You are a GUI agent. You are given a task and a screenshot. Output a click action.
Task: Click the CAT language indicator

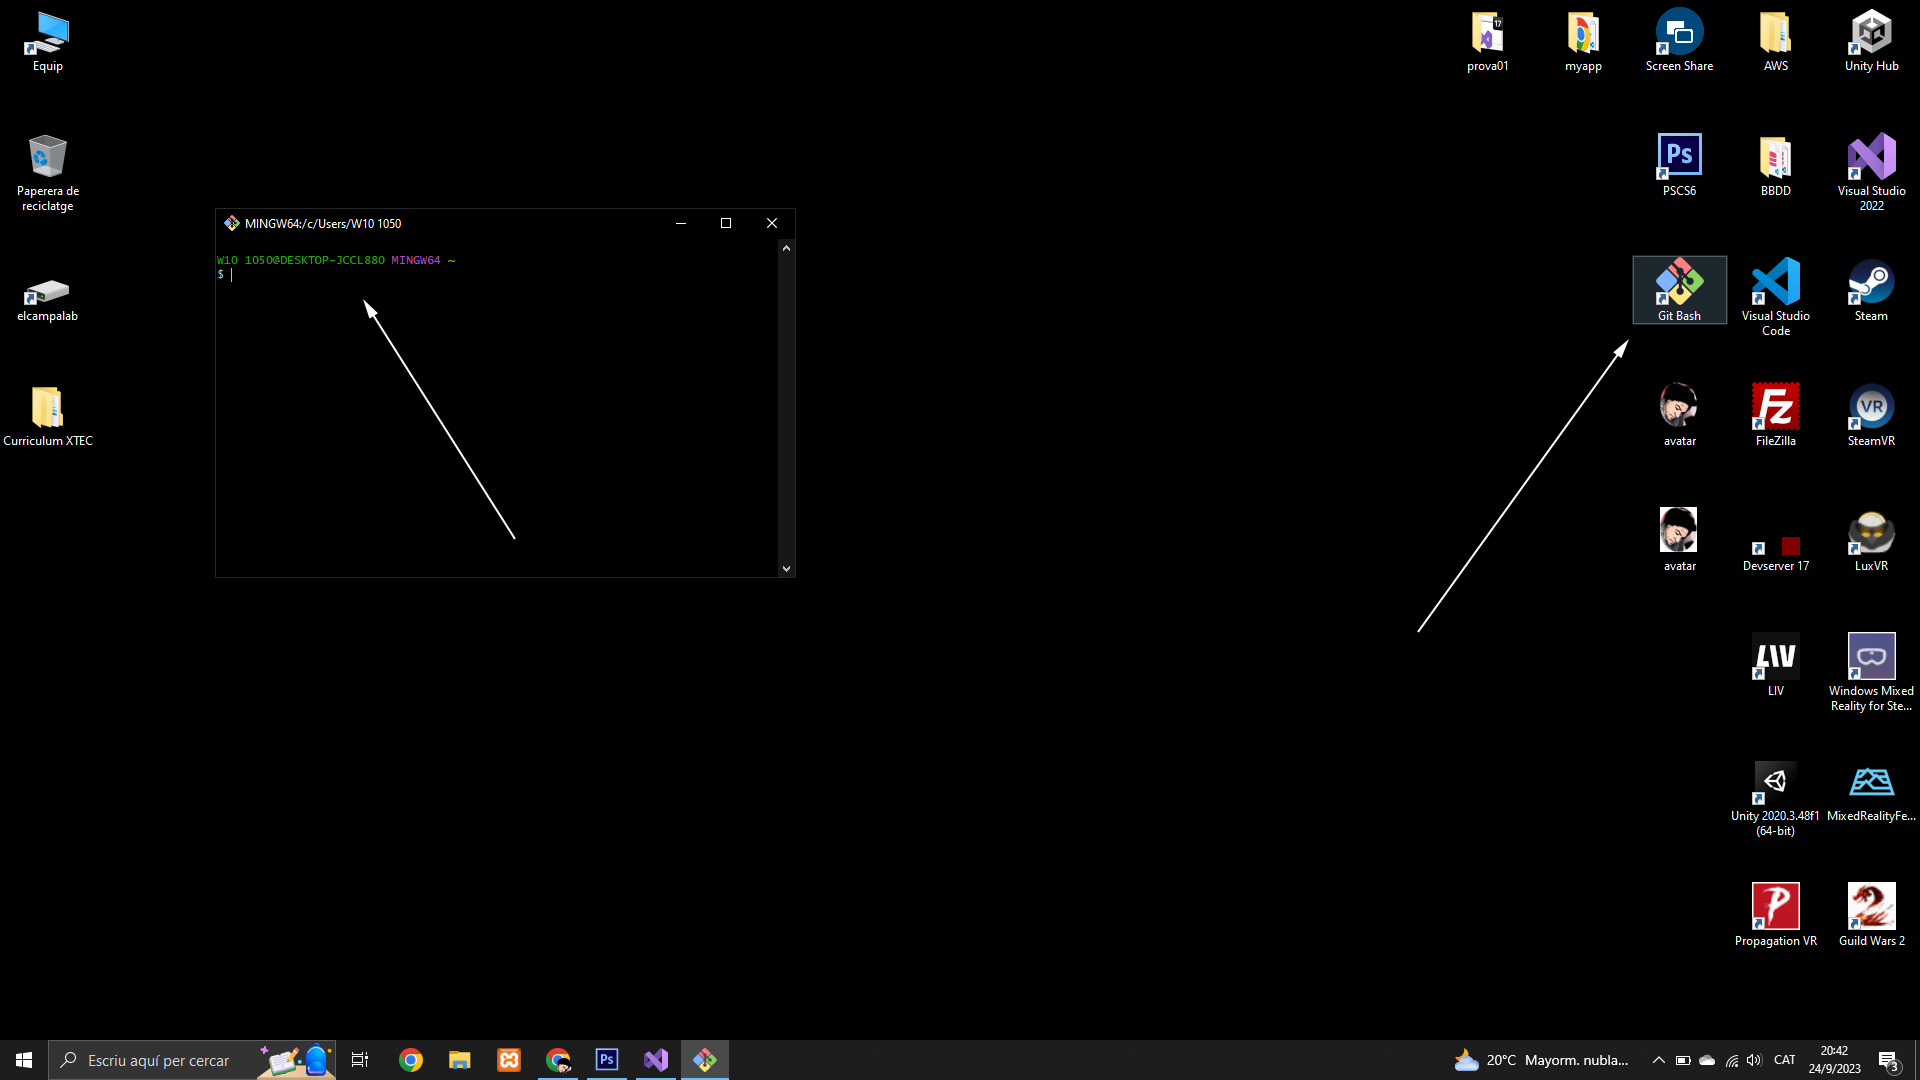pos(1784,1060)
